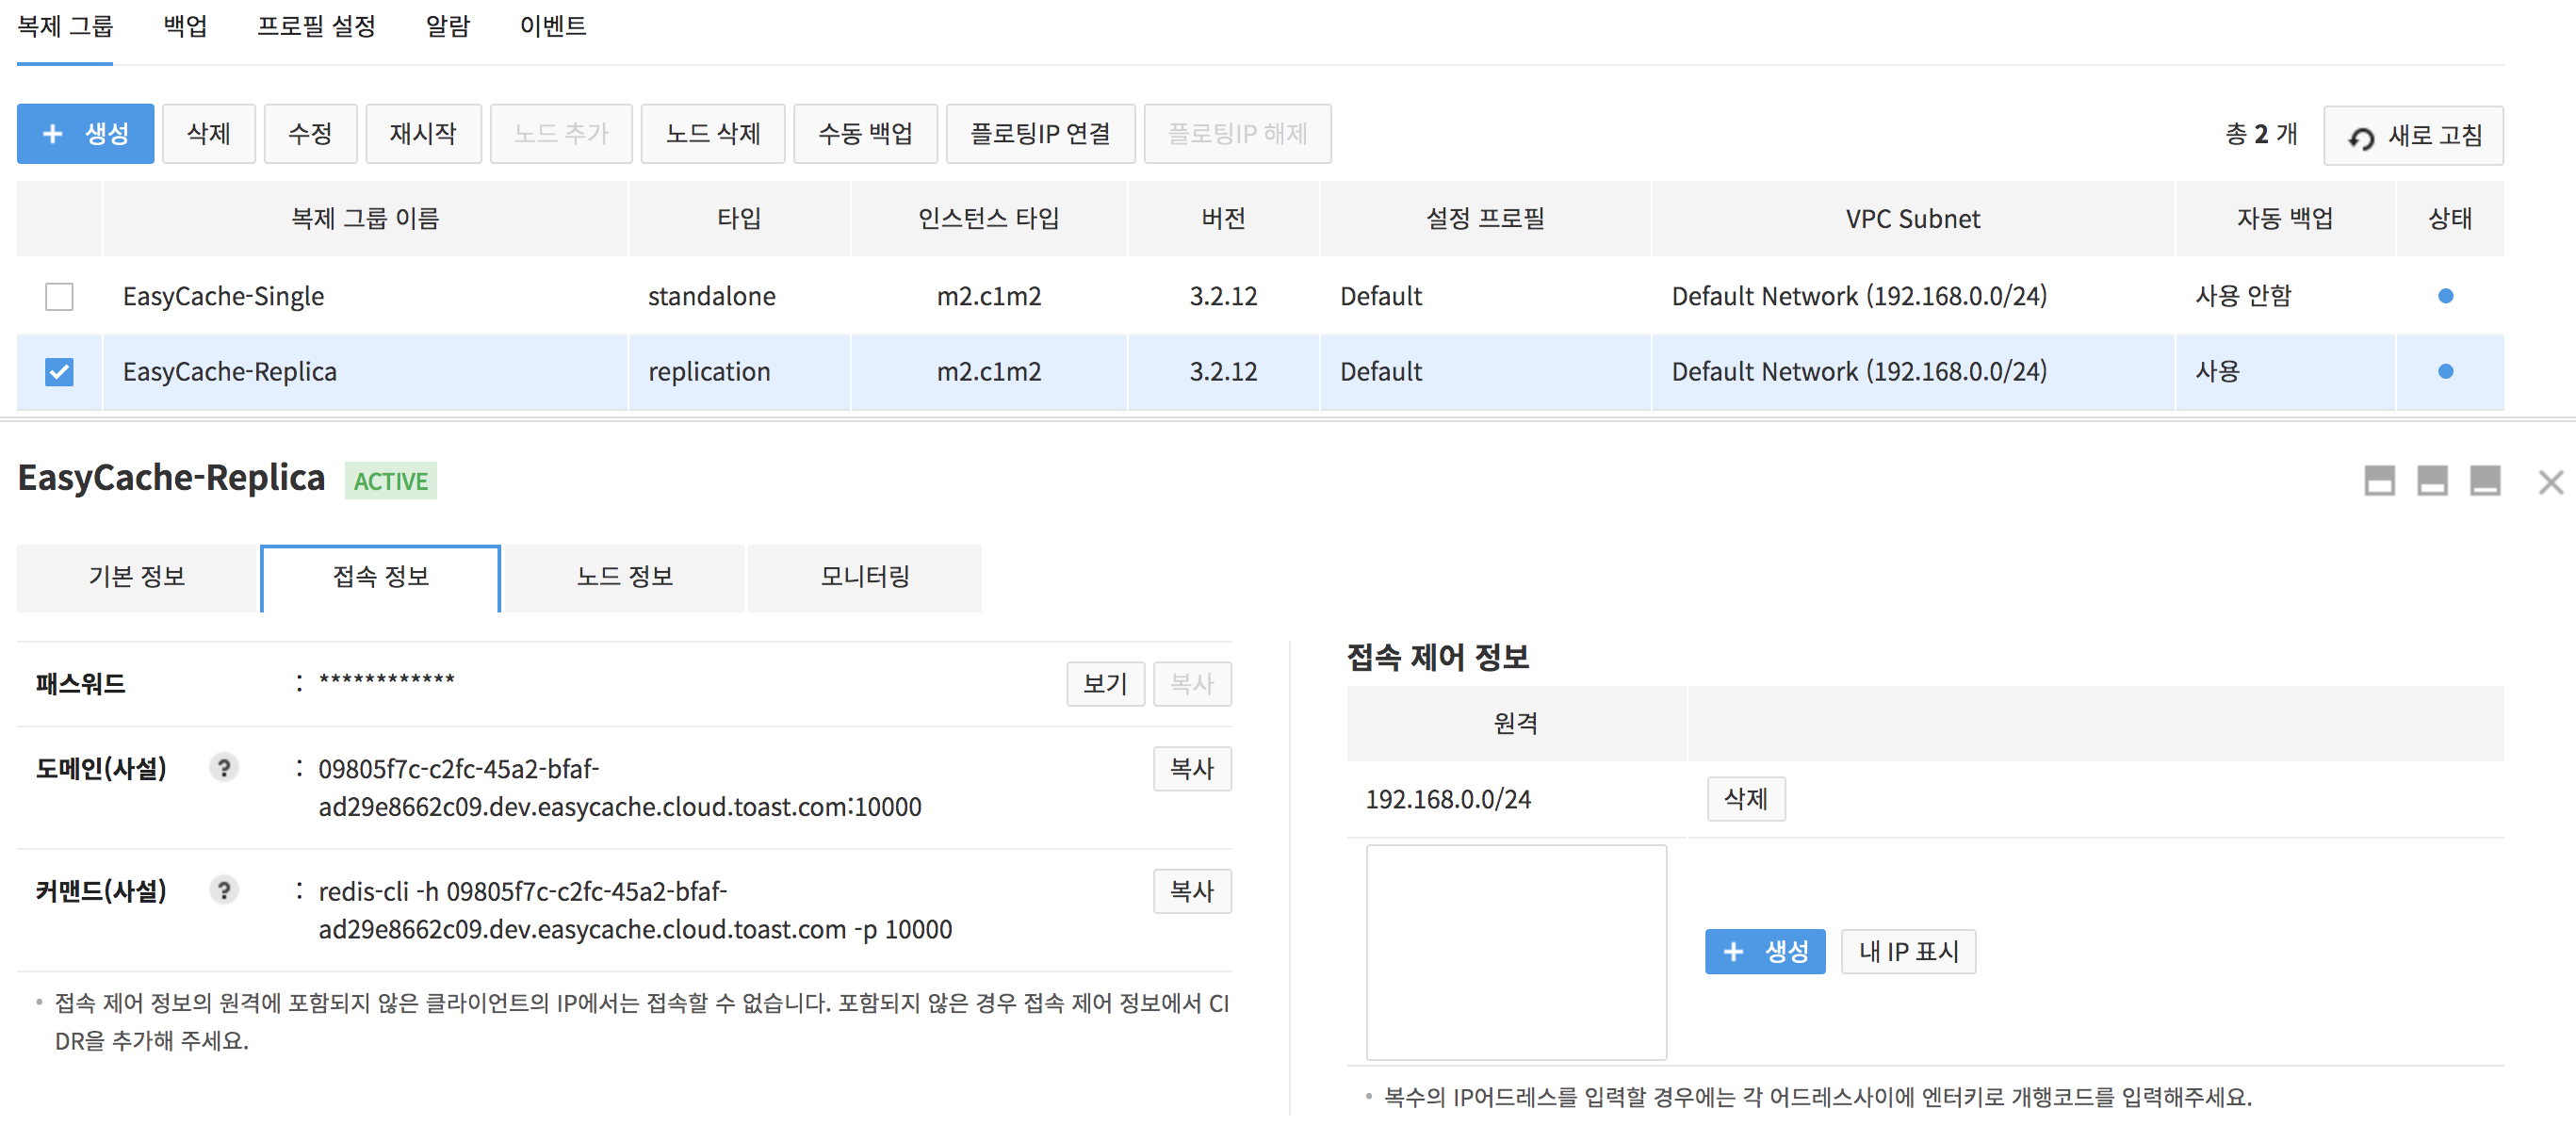This screenshot has width=2576, height=1142.
Task: Click the 노드 추가 toolbar button
Action: tap(561, 134)
